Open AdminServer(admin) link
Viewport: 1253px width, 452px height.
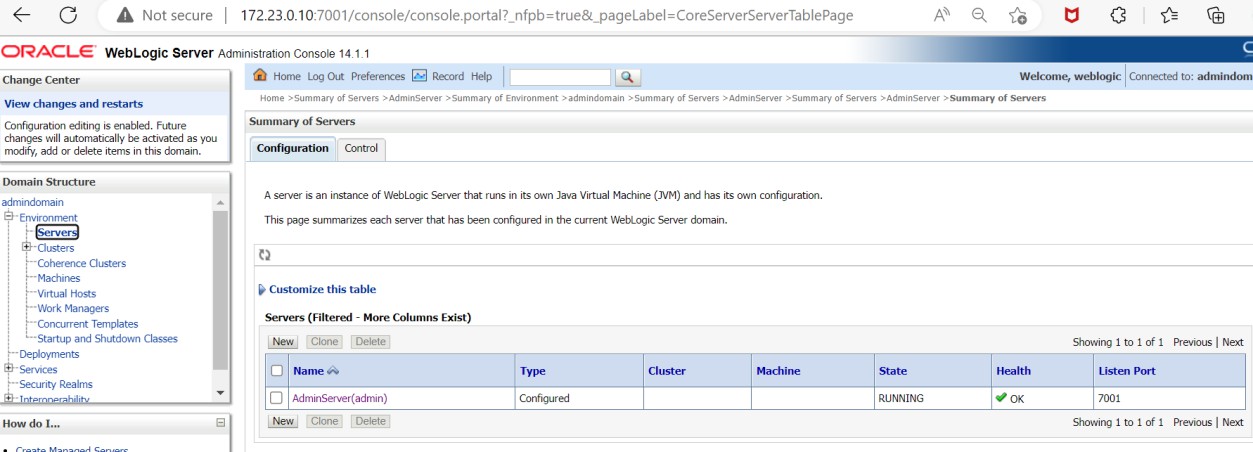pos(340,398)
